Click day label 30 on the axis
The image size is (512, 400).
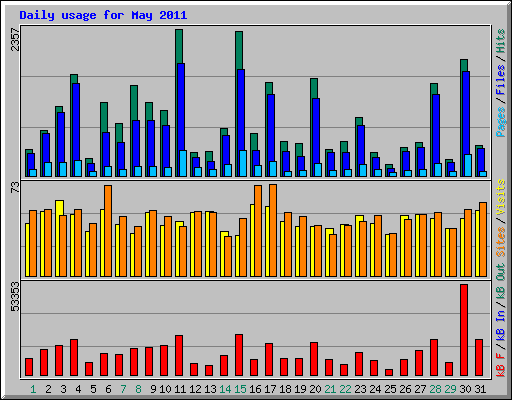tap(465, 389)
